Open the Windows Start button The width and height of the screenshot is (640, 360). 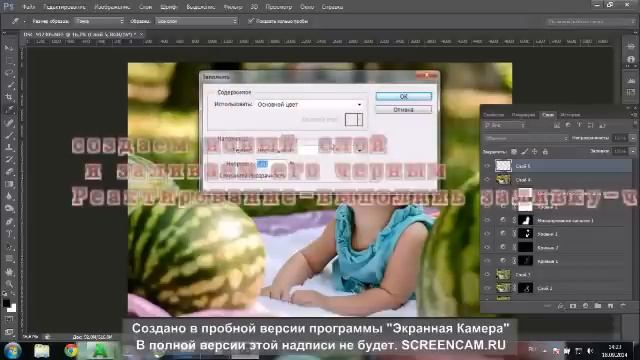(13, 351)
